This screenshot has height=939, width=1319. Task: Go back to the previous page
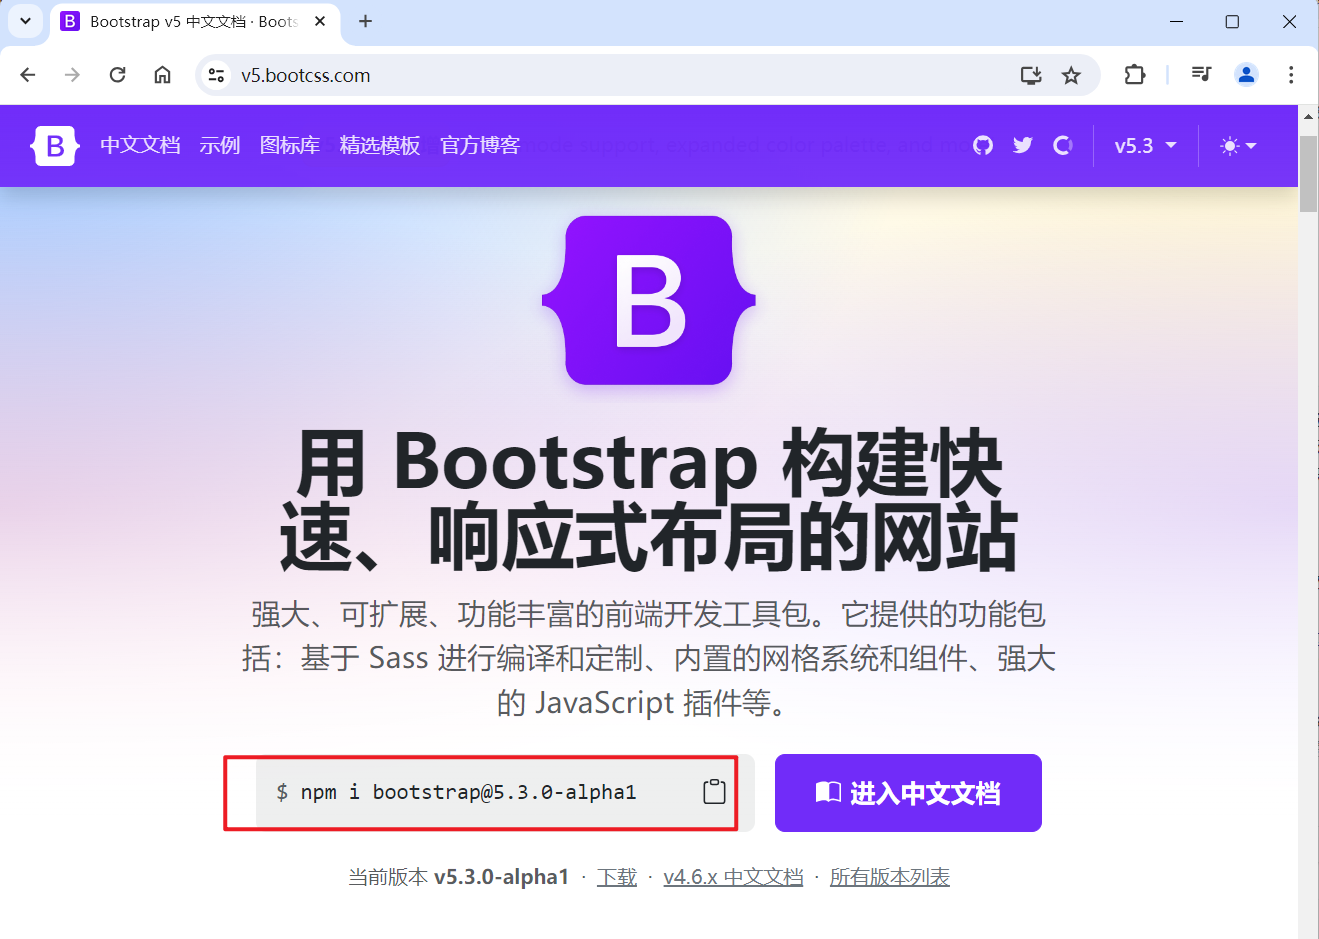tap(28, 75)
